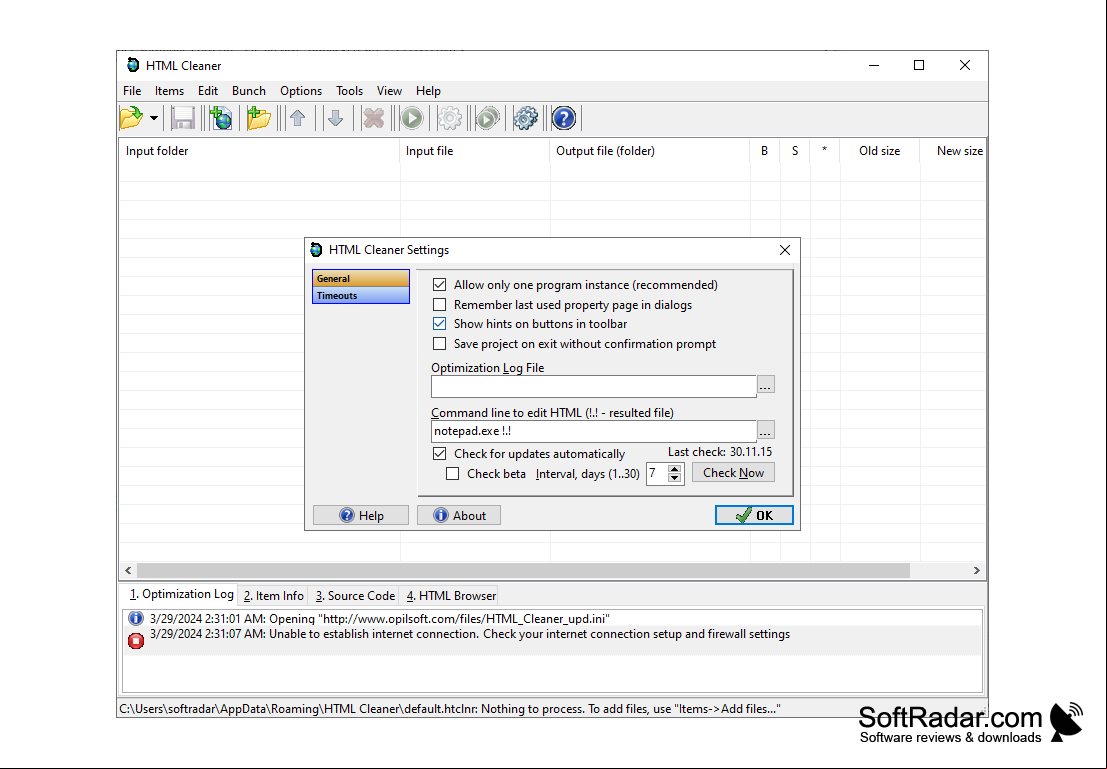
Task: Enable Remember last used property page
Action: tap(439, 304)
